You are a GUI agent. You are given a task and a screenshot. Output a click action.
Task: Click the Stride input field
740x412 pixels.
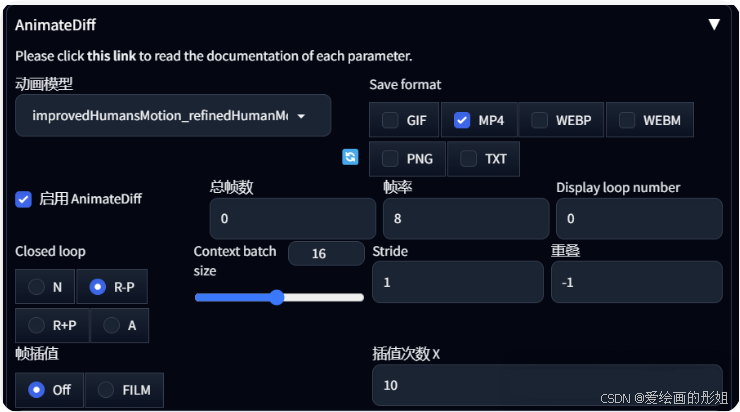[458, 282]
